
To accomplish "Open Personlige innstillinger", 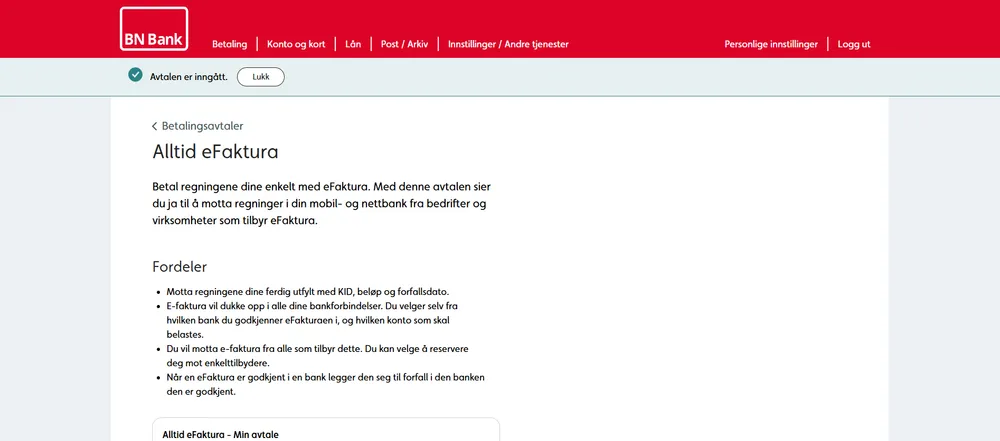I will [x=771, y=44].
